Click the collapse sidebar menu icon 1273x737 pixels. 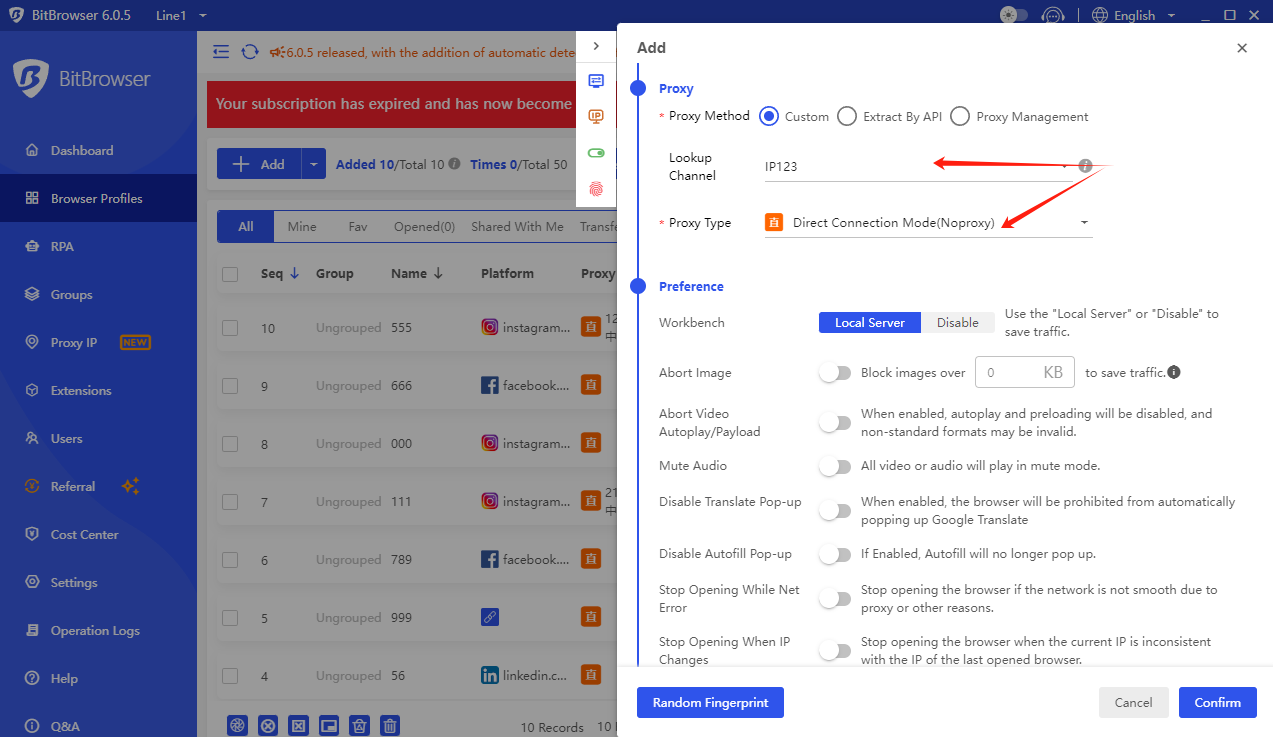221,52
